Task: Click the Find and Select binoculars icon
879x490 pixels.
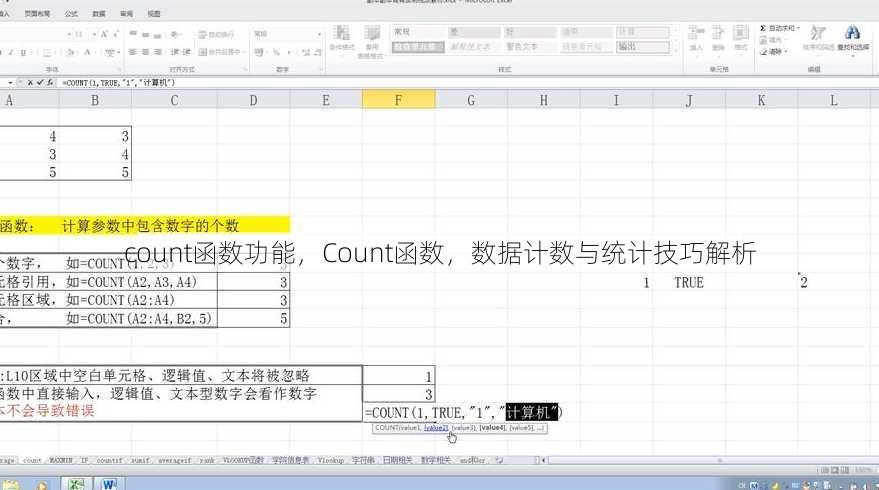Action: click(x=852, y=33)
